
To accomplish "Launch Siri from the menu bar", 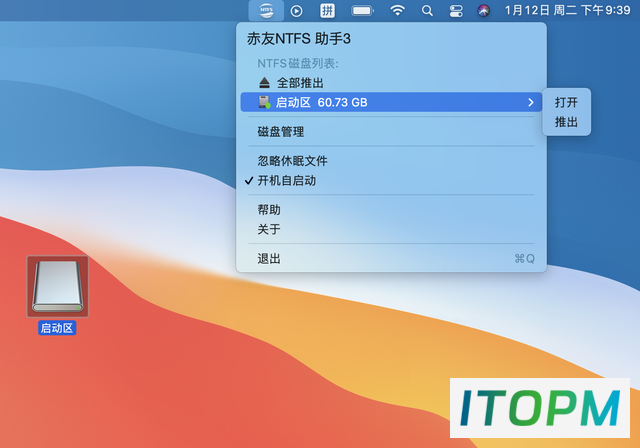I will (484, 11).
